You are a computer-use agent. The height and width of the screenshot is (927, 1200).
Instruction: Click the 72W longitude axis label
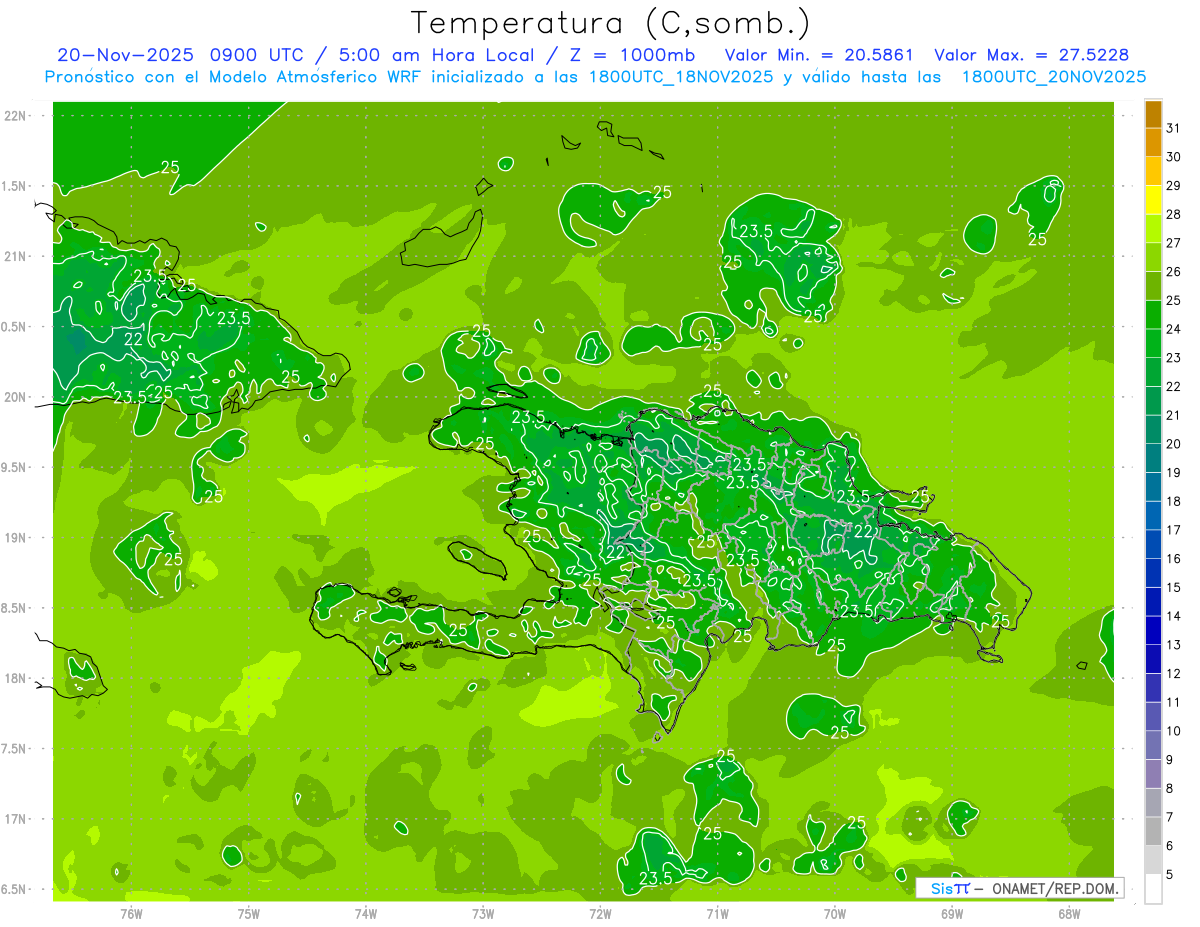click(x=600, y=914)
